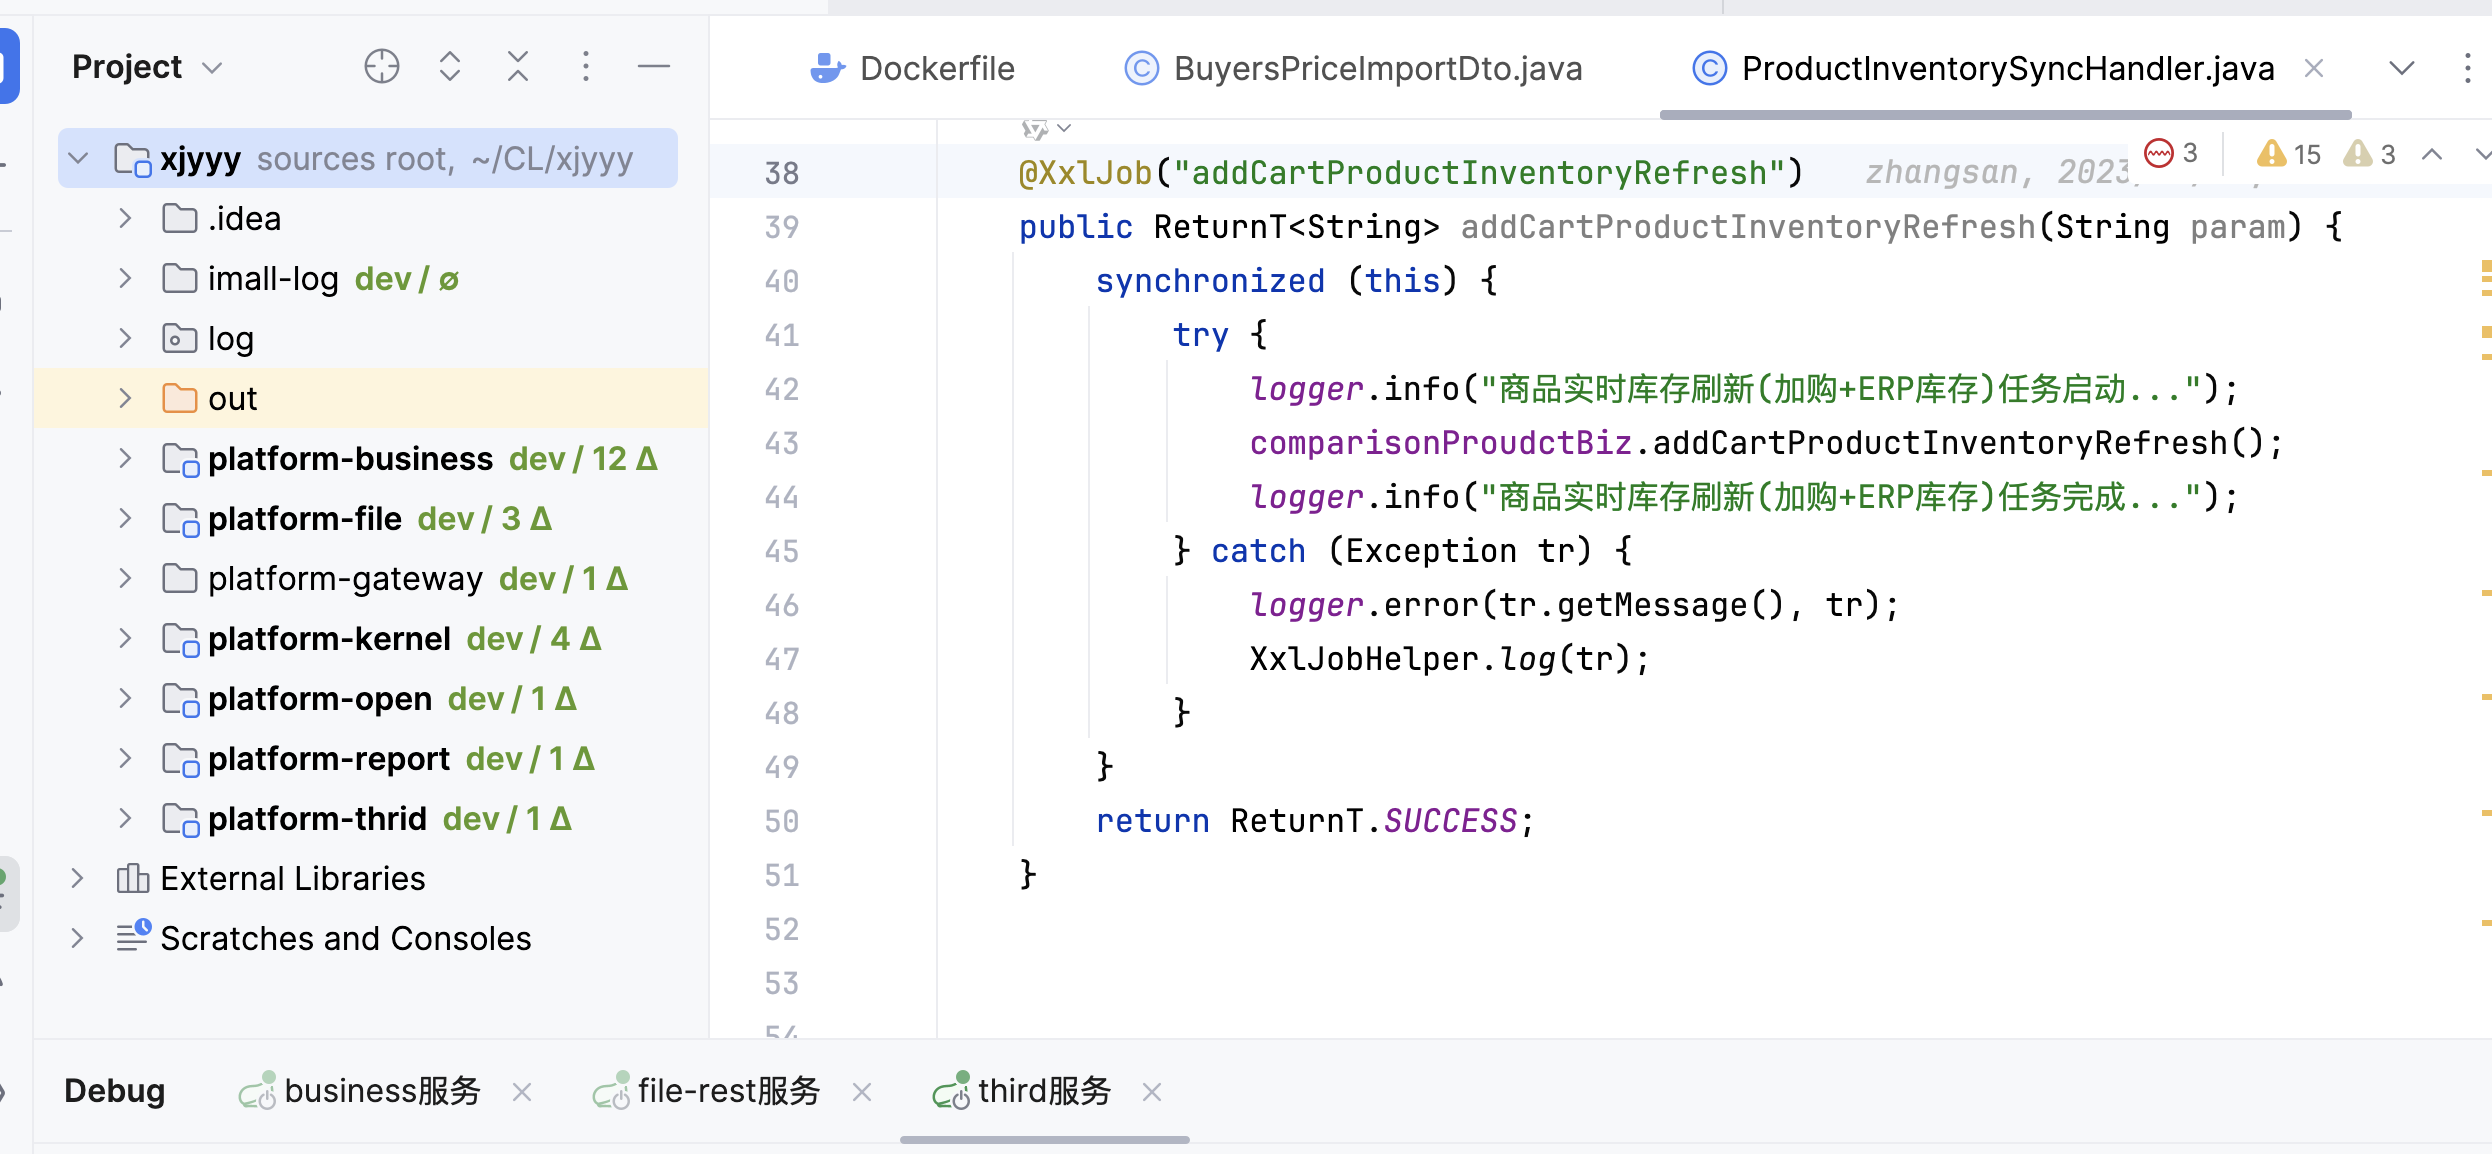The width and height of the screenshot is (2492, 1154).
Task: Show hidden editor tabs dropdown
Action: pyautogui.click(x=2402, y=68)
